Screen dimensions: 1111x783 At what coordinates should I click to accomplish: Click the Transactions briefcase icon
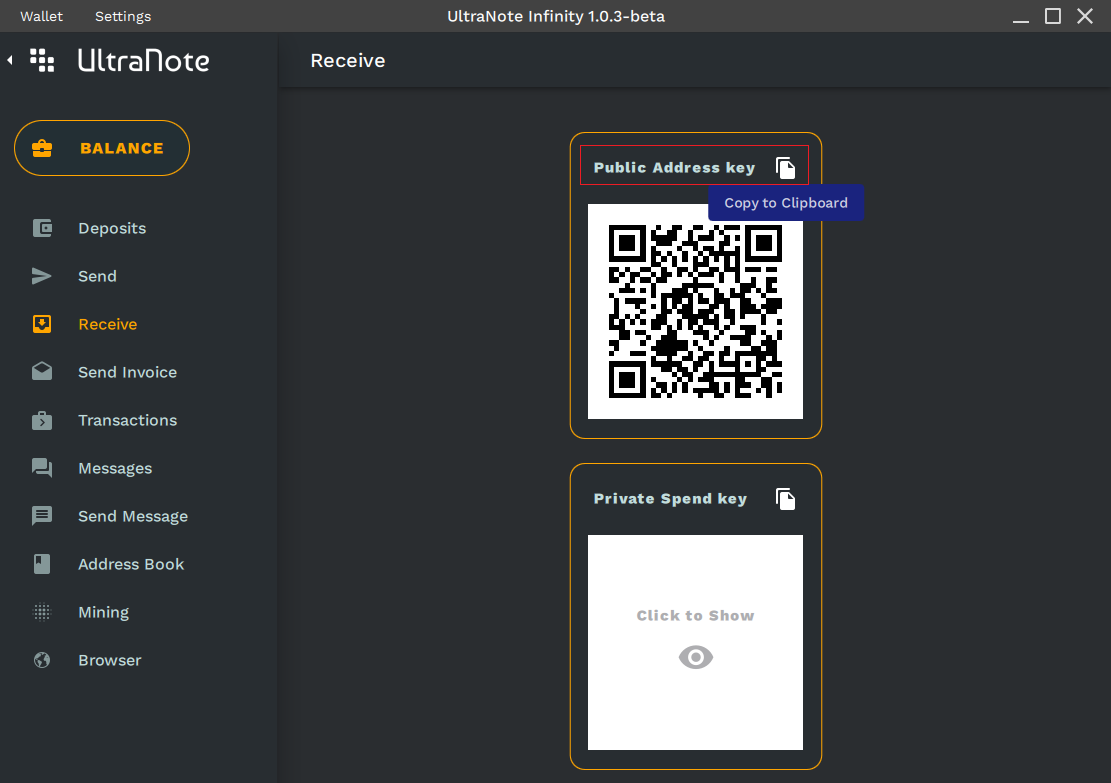pos(42,420)
